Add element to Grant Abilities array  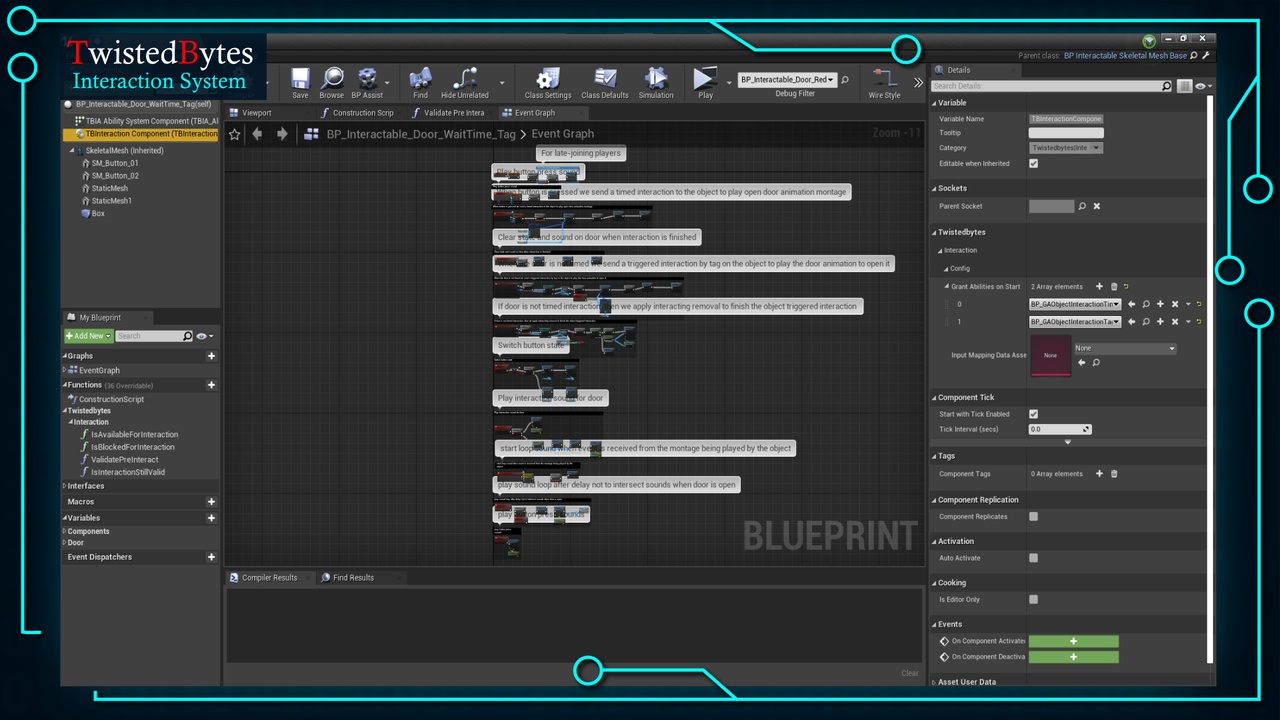[1100, 287]
